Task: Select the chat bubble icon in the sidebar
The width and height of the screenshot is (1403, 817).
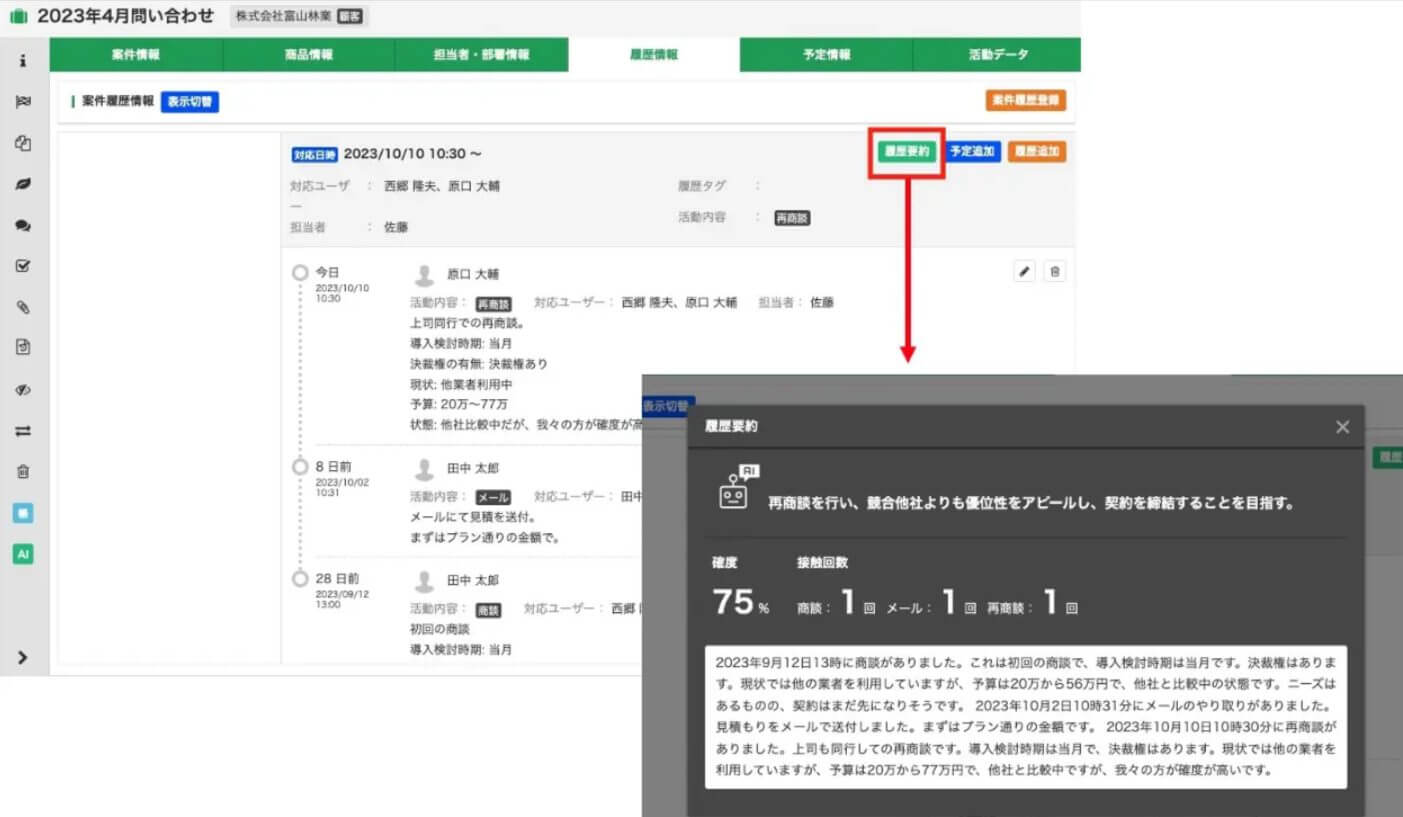Action: coord(23,225)
